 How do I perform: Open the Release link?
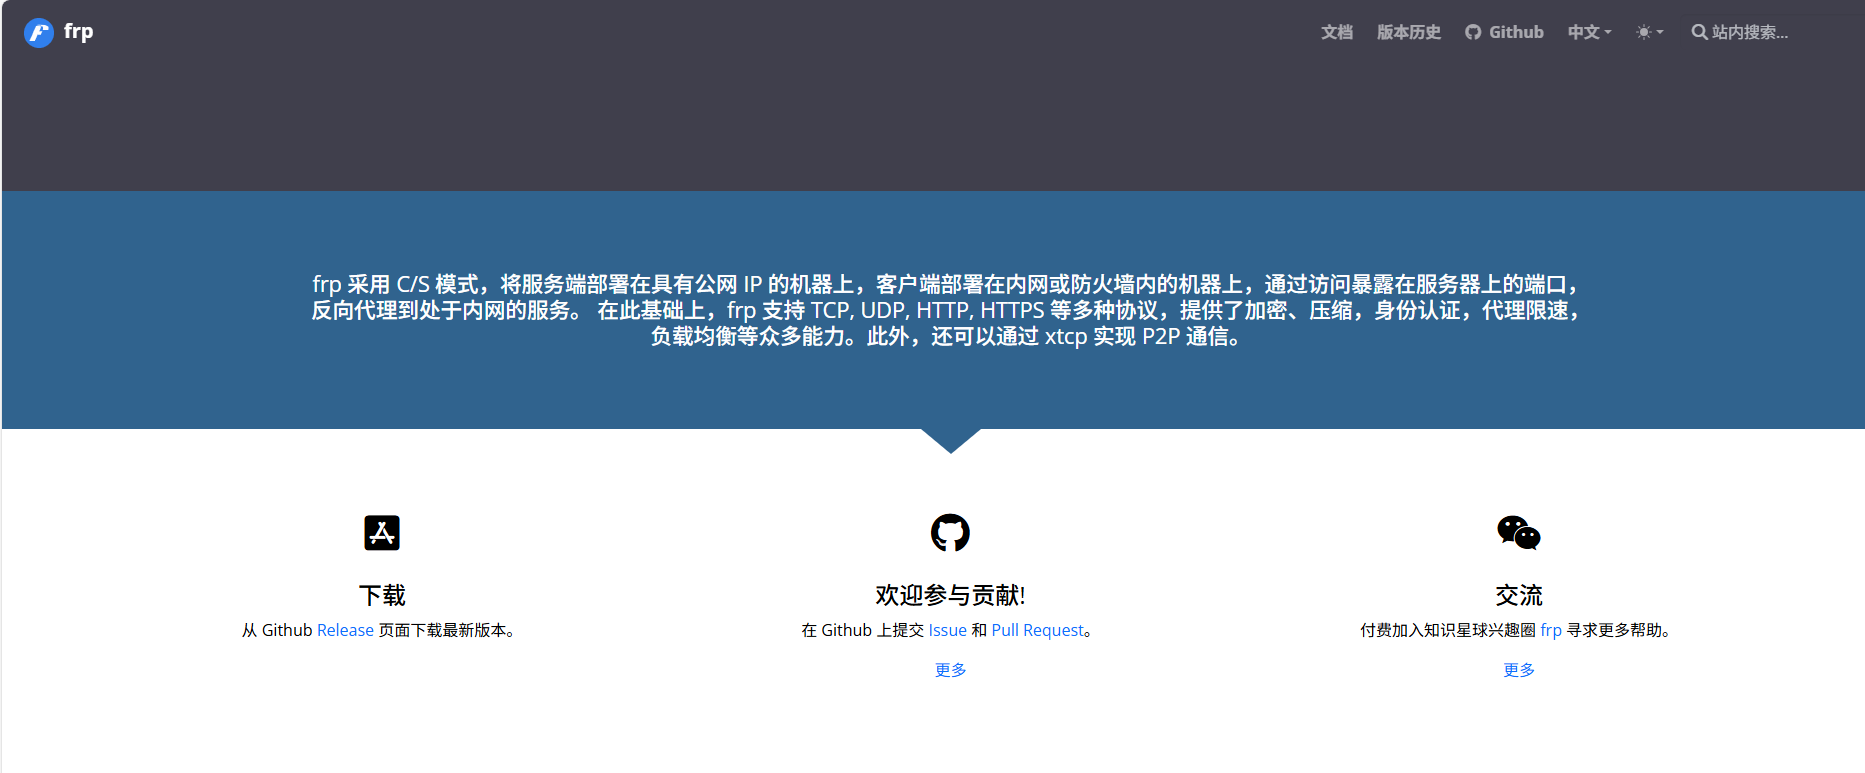[x=345, y=630]
